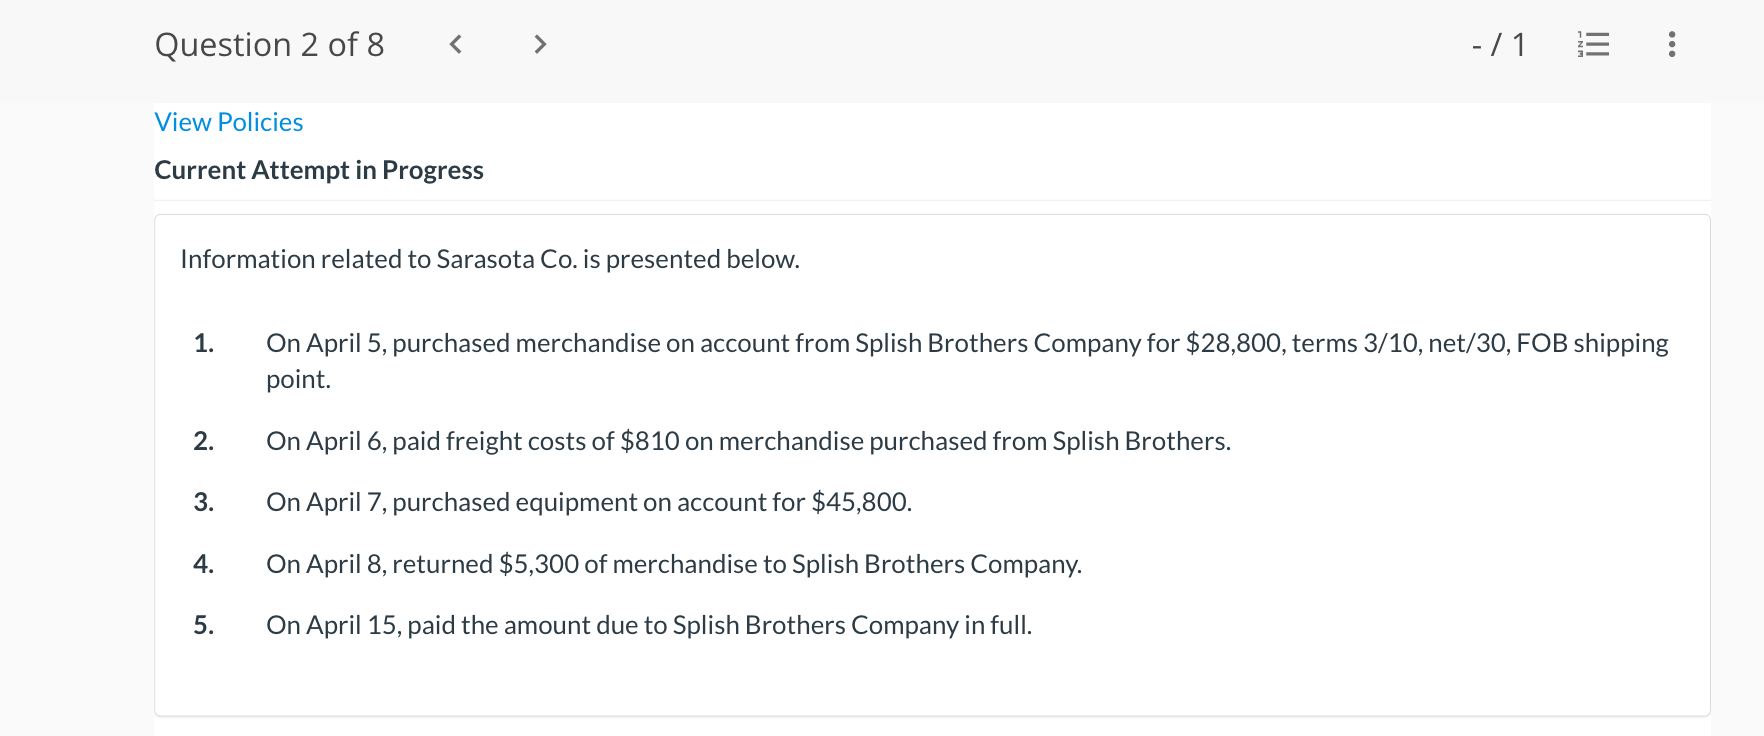This screenshot has height=736, width=1764.
Task: Click the "- / 1" score indicator
Action: (1498, 45)
